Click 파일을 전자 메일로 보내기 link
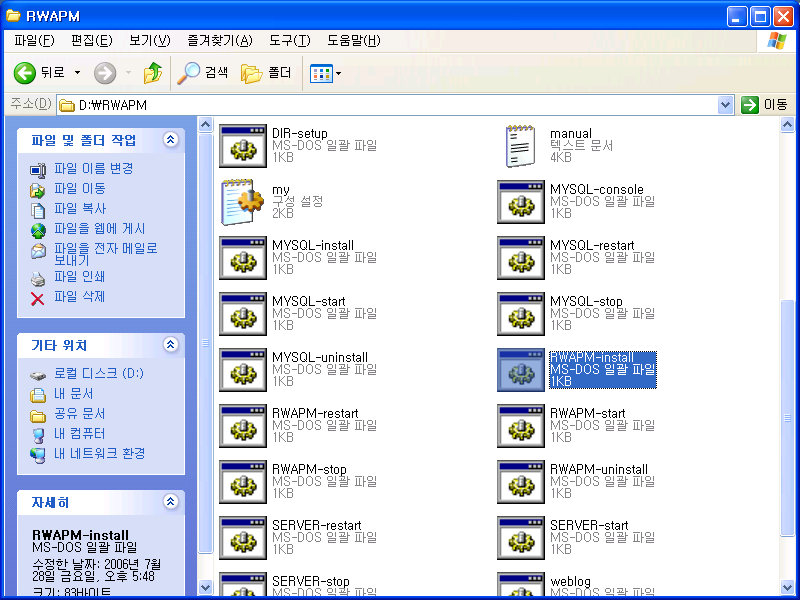Screen dimensions: 800x600 [106, 254]
